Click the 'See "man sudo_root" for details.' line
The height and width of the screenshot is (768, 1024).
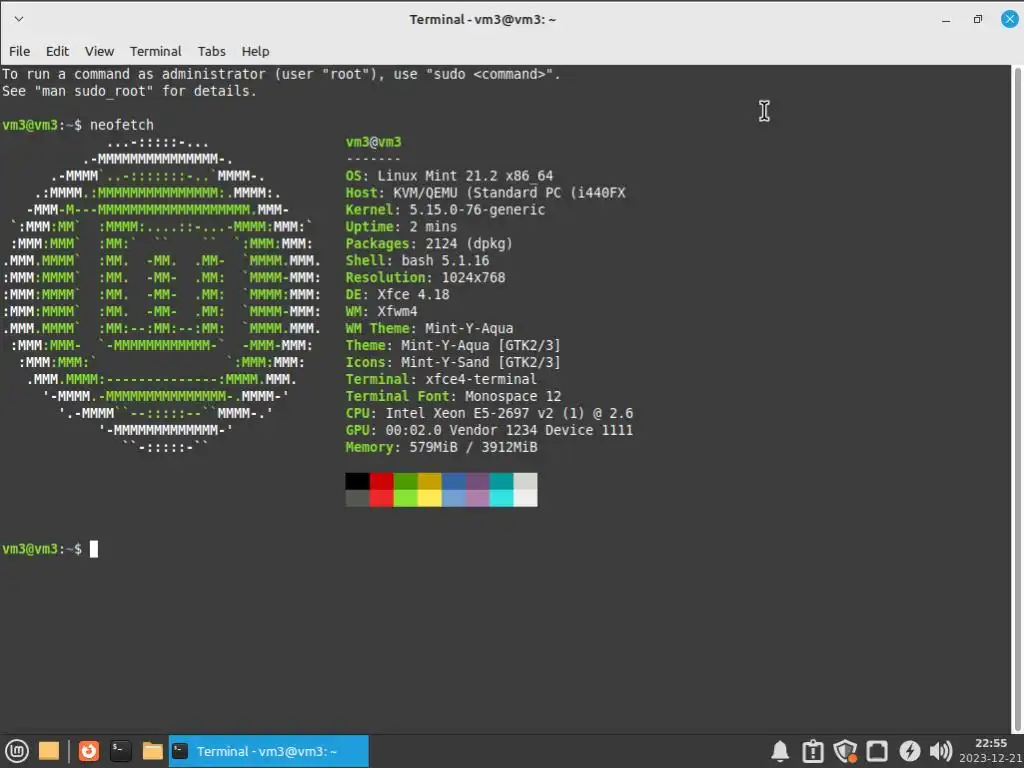tap(129, 91)
